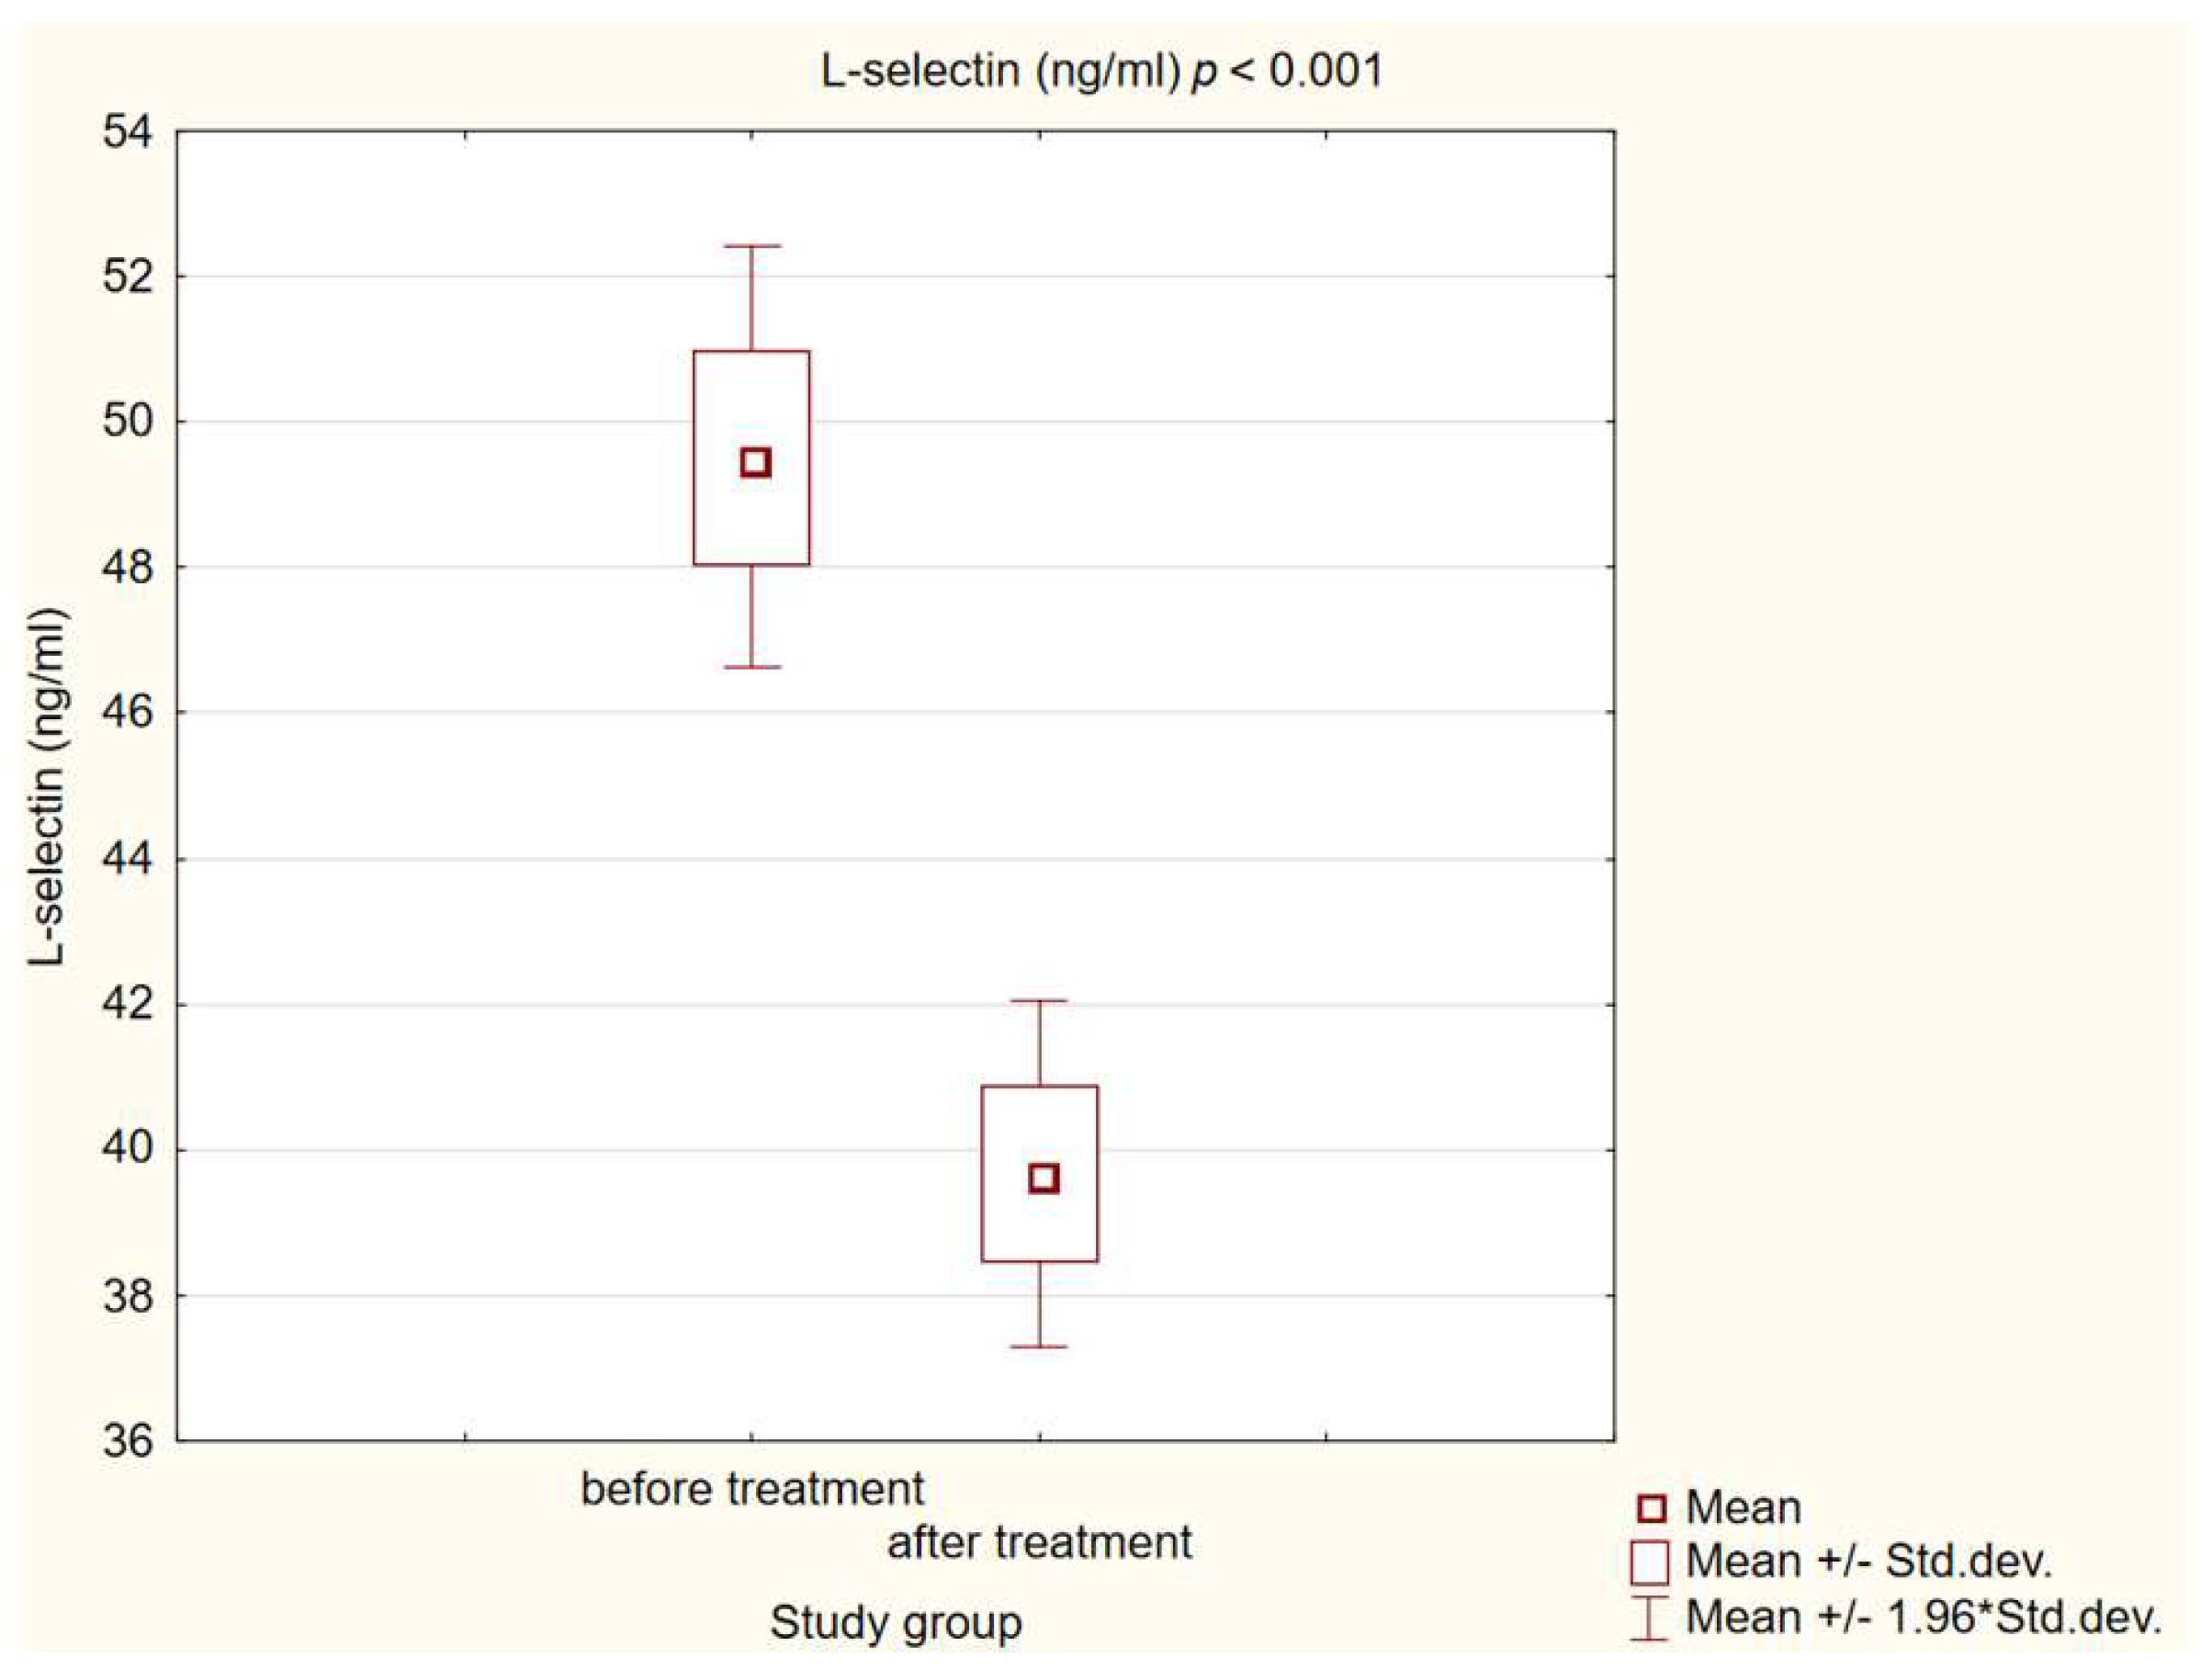Select the "Study group" axis title
Screen dimensions: 2212x1680
(x=896, y=1622)
